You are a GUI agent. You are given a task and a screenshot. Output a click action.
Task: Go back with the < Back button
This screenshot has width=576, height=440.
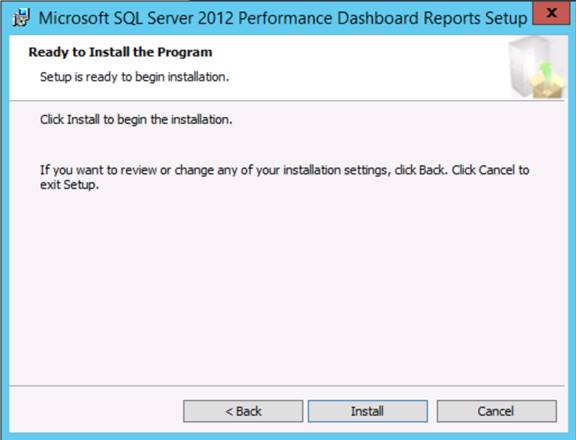coord(243,411)
